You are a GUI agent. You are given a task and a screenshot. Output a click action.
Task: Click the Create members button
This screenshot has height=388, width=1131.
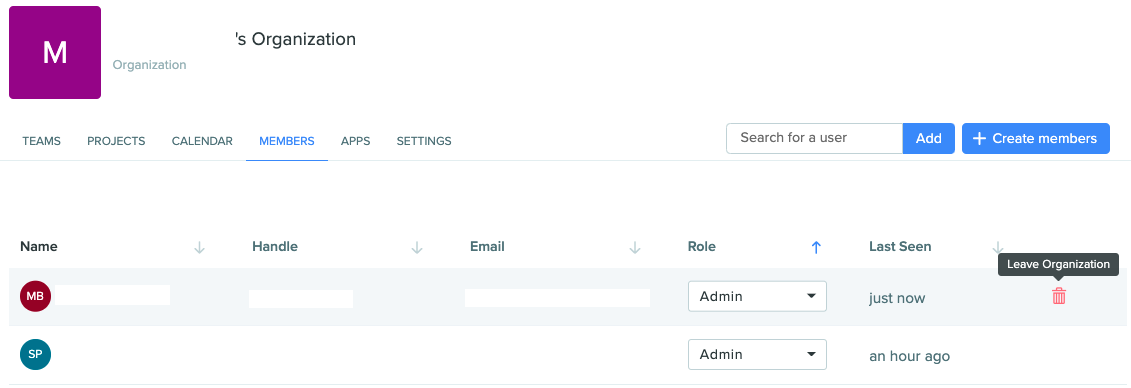(1036, 138)
